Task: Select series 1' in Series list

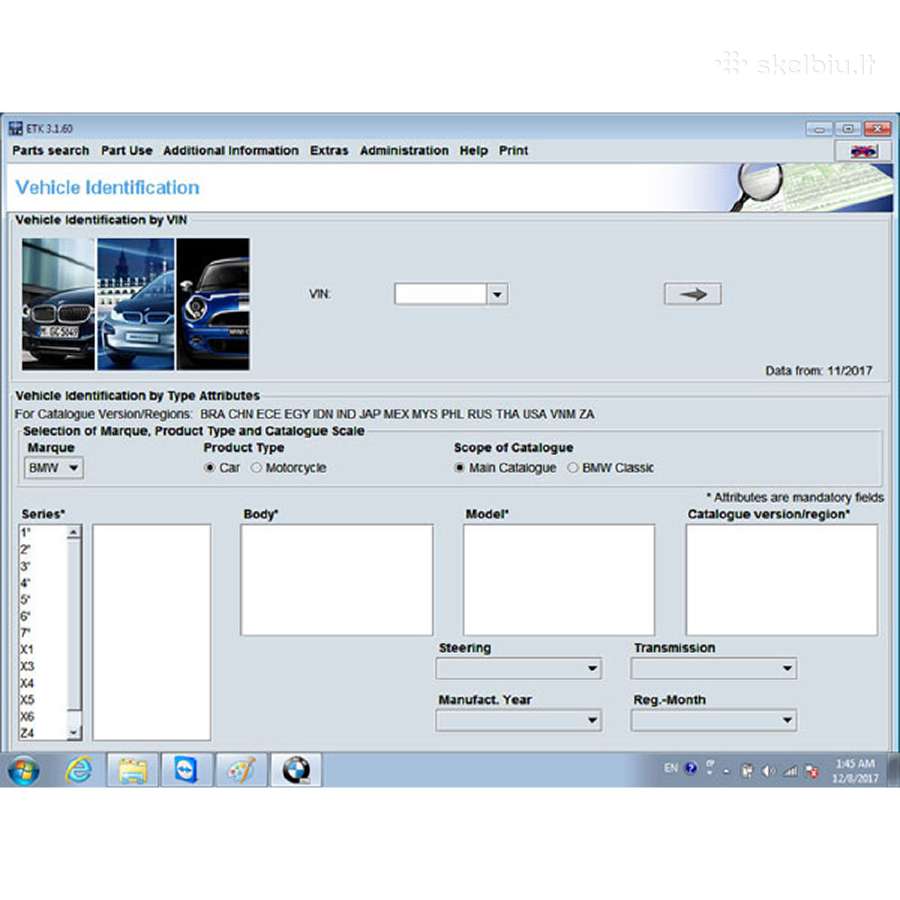Action: 43,533
